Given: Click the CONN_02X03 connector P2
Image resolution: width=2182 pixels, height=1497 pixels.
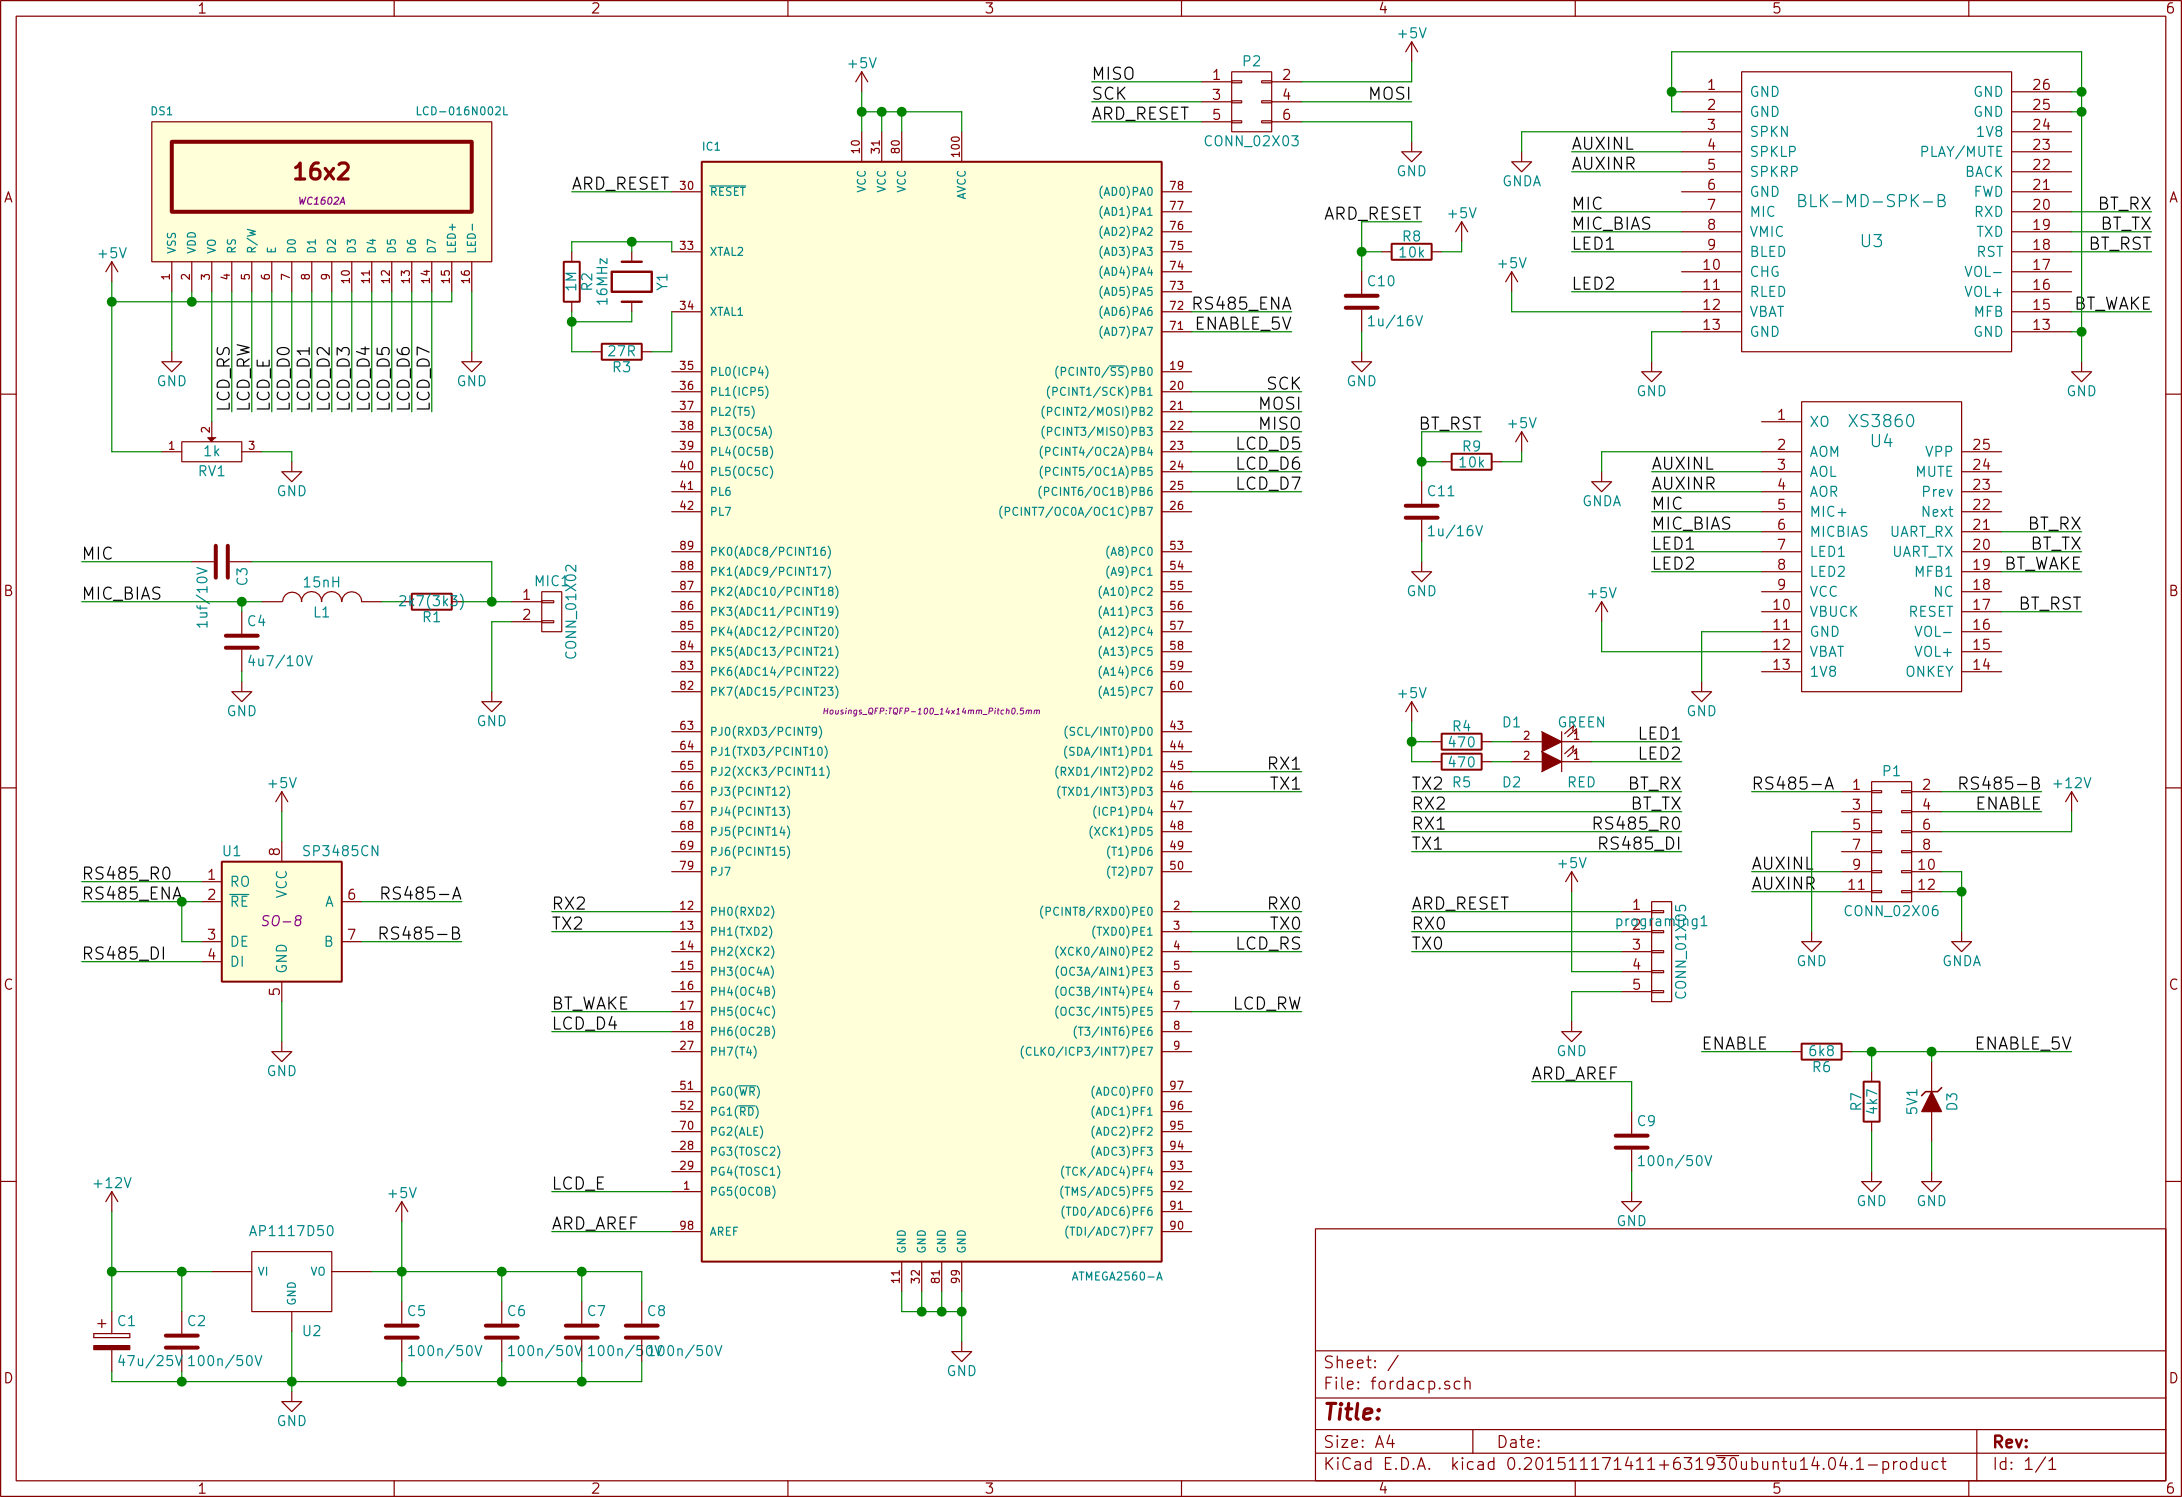Looking at the screenshot, I should click(1251, 101).
